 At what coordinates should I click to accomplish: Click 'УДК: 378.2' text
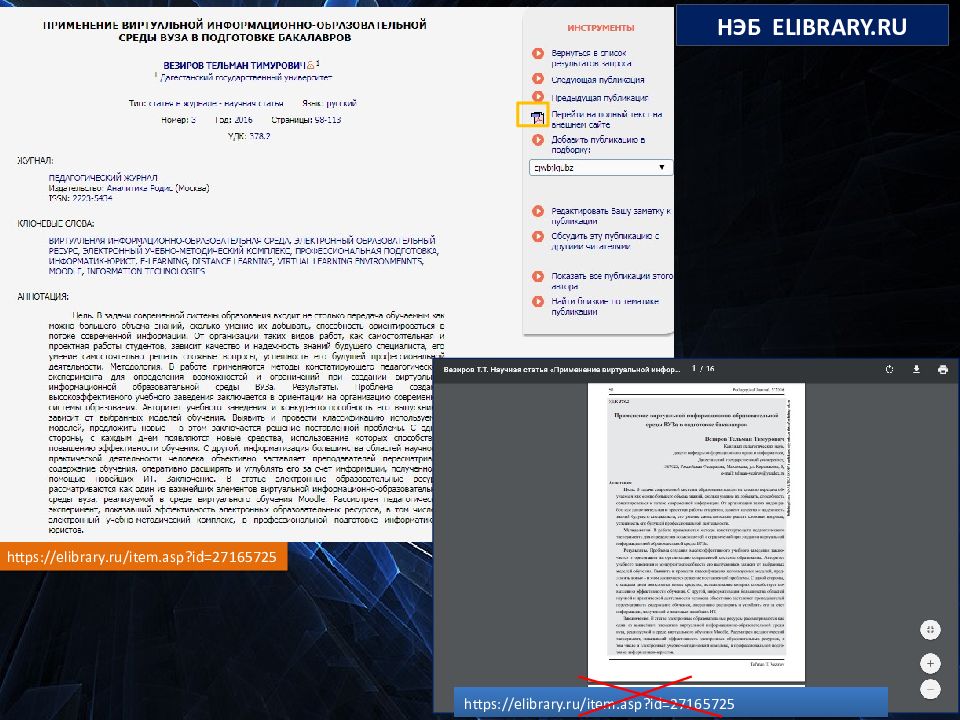[x=249, y=136]
